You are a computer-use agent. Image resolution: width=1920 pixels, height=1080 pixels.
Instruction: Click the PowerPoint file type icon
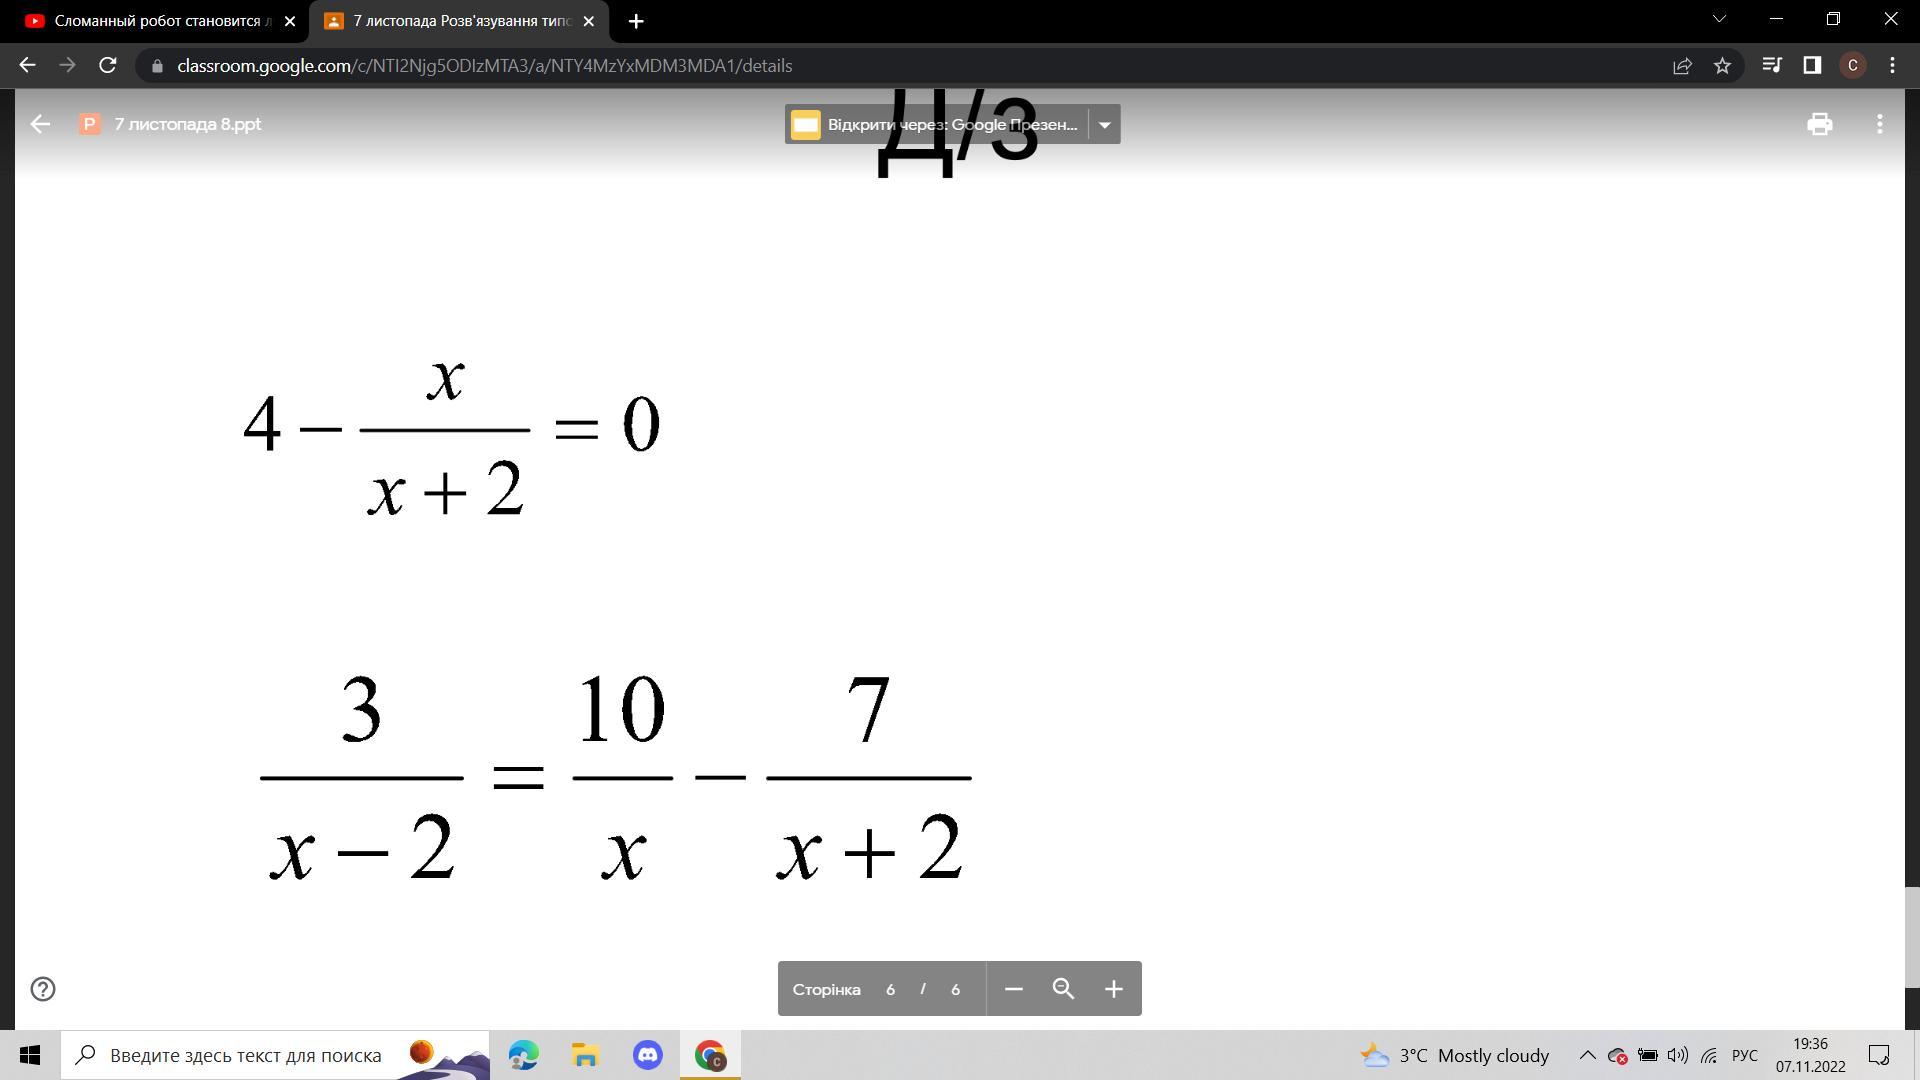[x=90, y=124]
